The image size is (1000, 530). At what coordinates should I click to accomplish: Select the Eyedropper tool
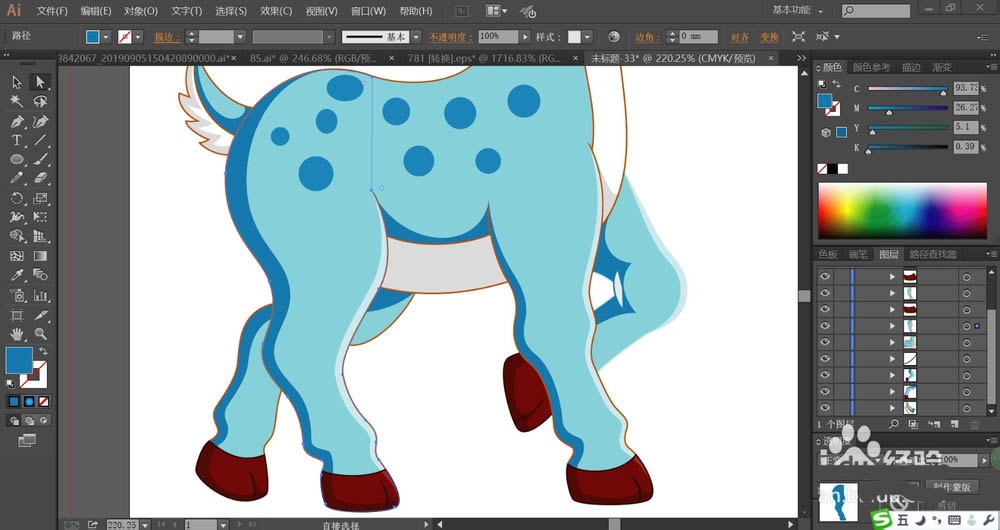coord(17,275)
